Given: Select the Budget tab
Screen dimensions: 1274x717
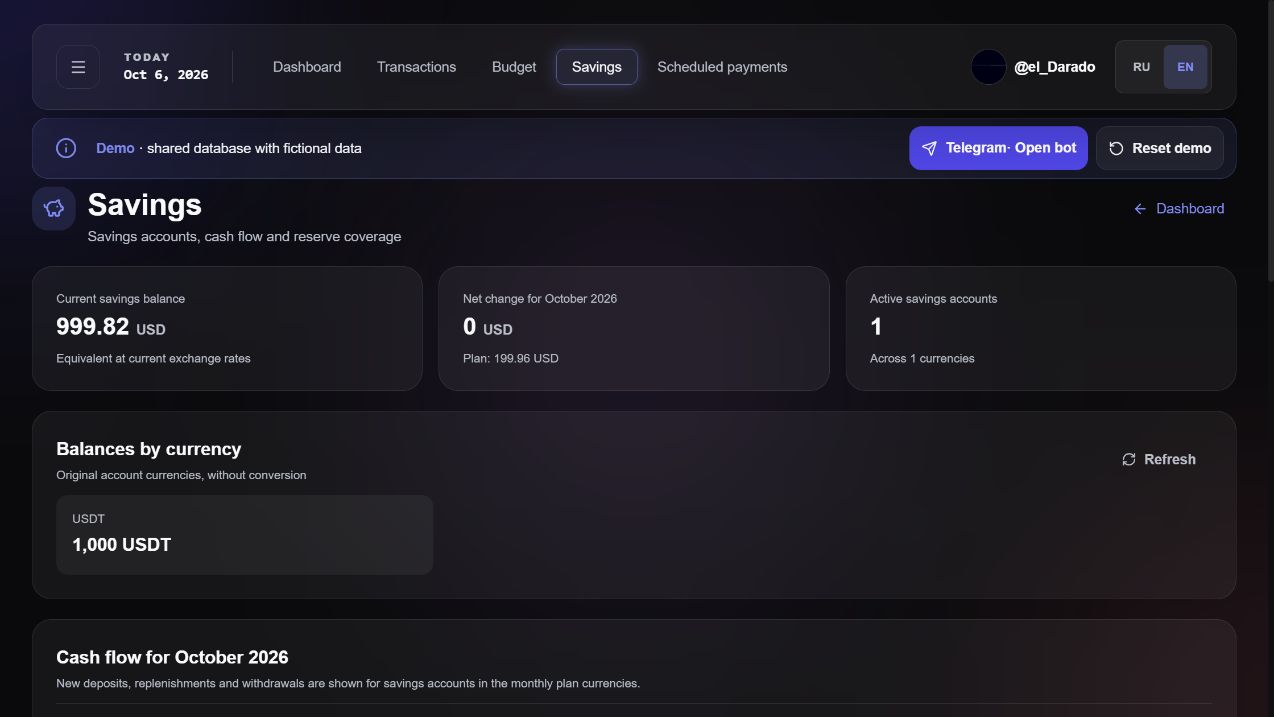Looking at the screenshot, I should tap(514, 67).
